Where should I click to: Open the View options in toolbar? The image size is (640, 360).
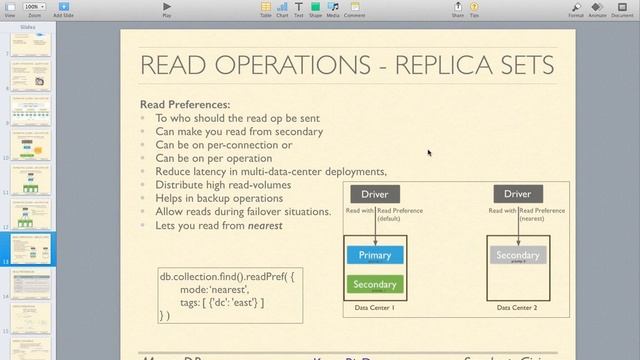tap(10, 9)
